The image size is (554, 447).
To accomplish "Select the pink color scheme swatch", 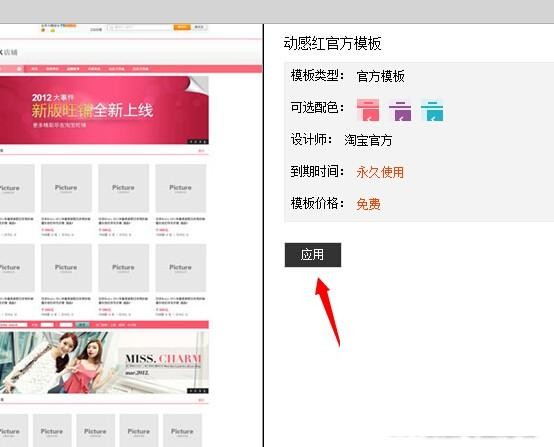I will [368, 110].
